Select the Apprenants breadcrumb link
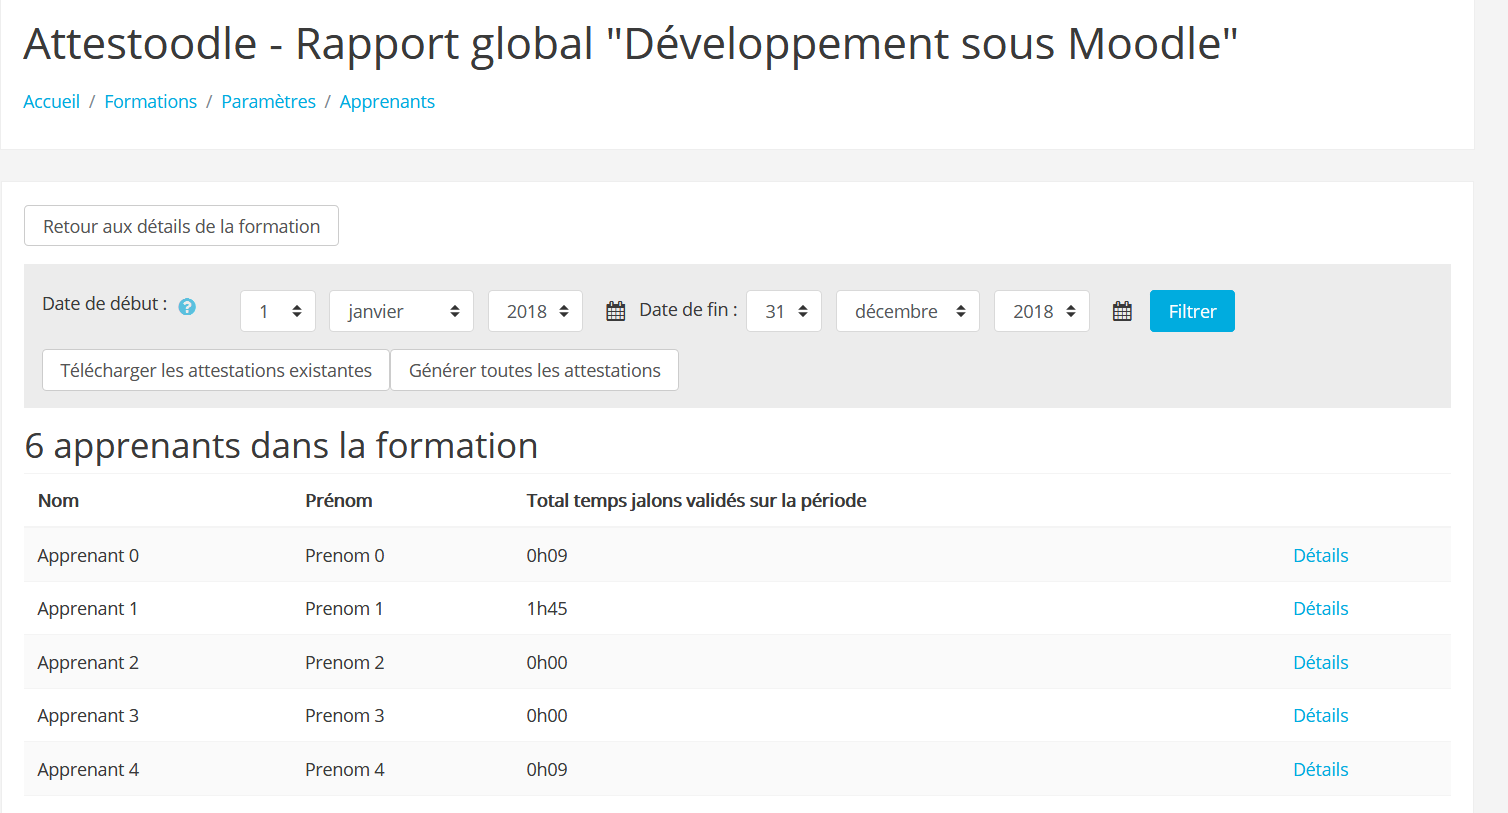1508x813 pixels. coord(387,102)
